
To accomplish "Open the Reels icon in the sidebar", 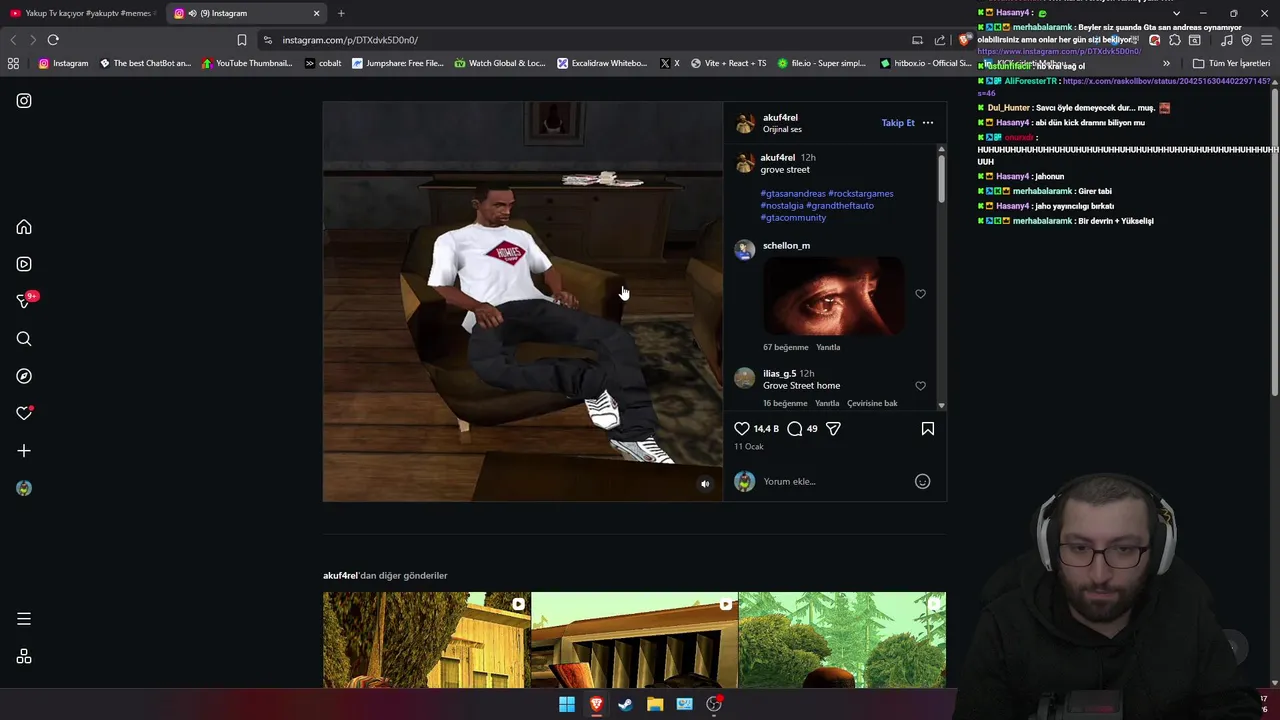I will 24,264.
